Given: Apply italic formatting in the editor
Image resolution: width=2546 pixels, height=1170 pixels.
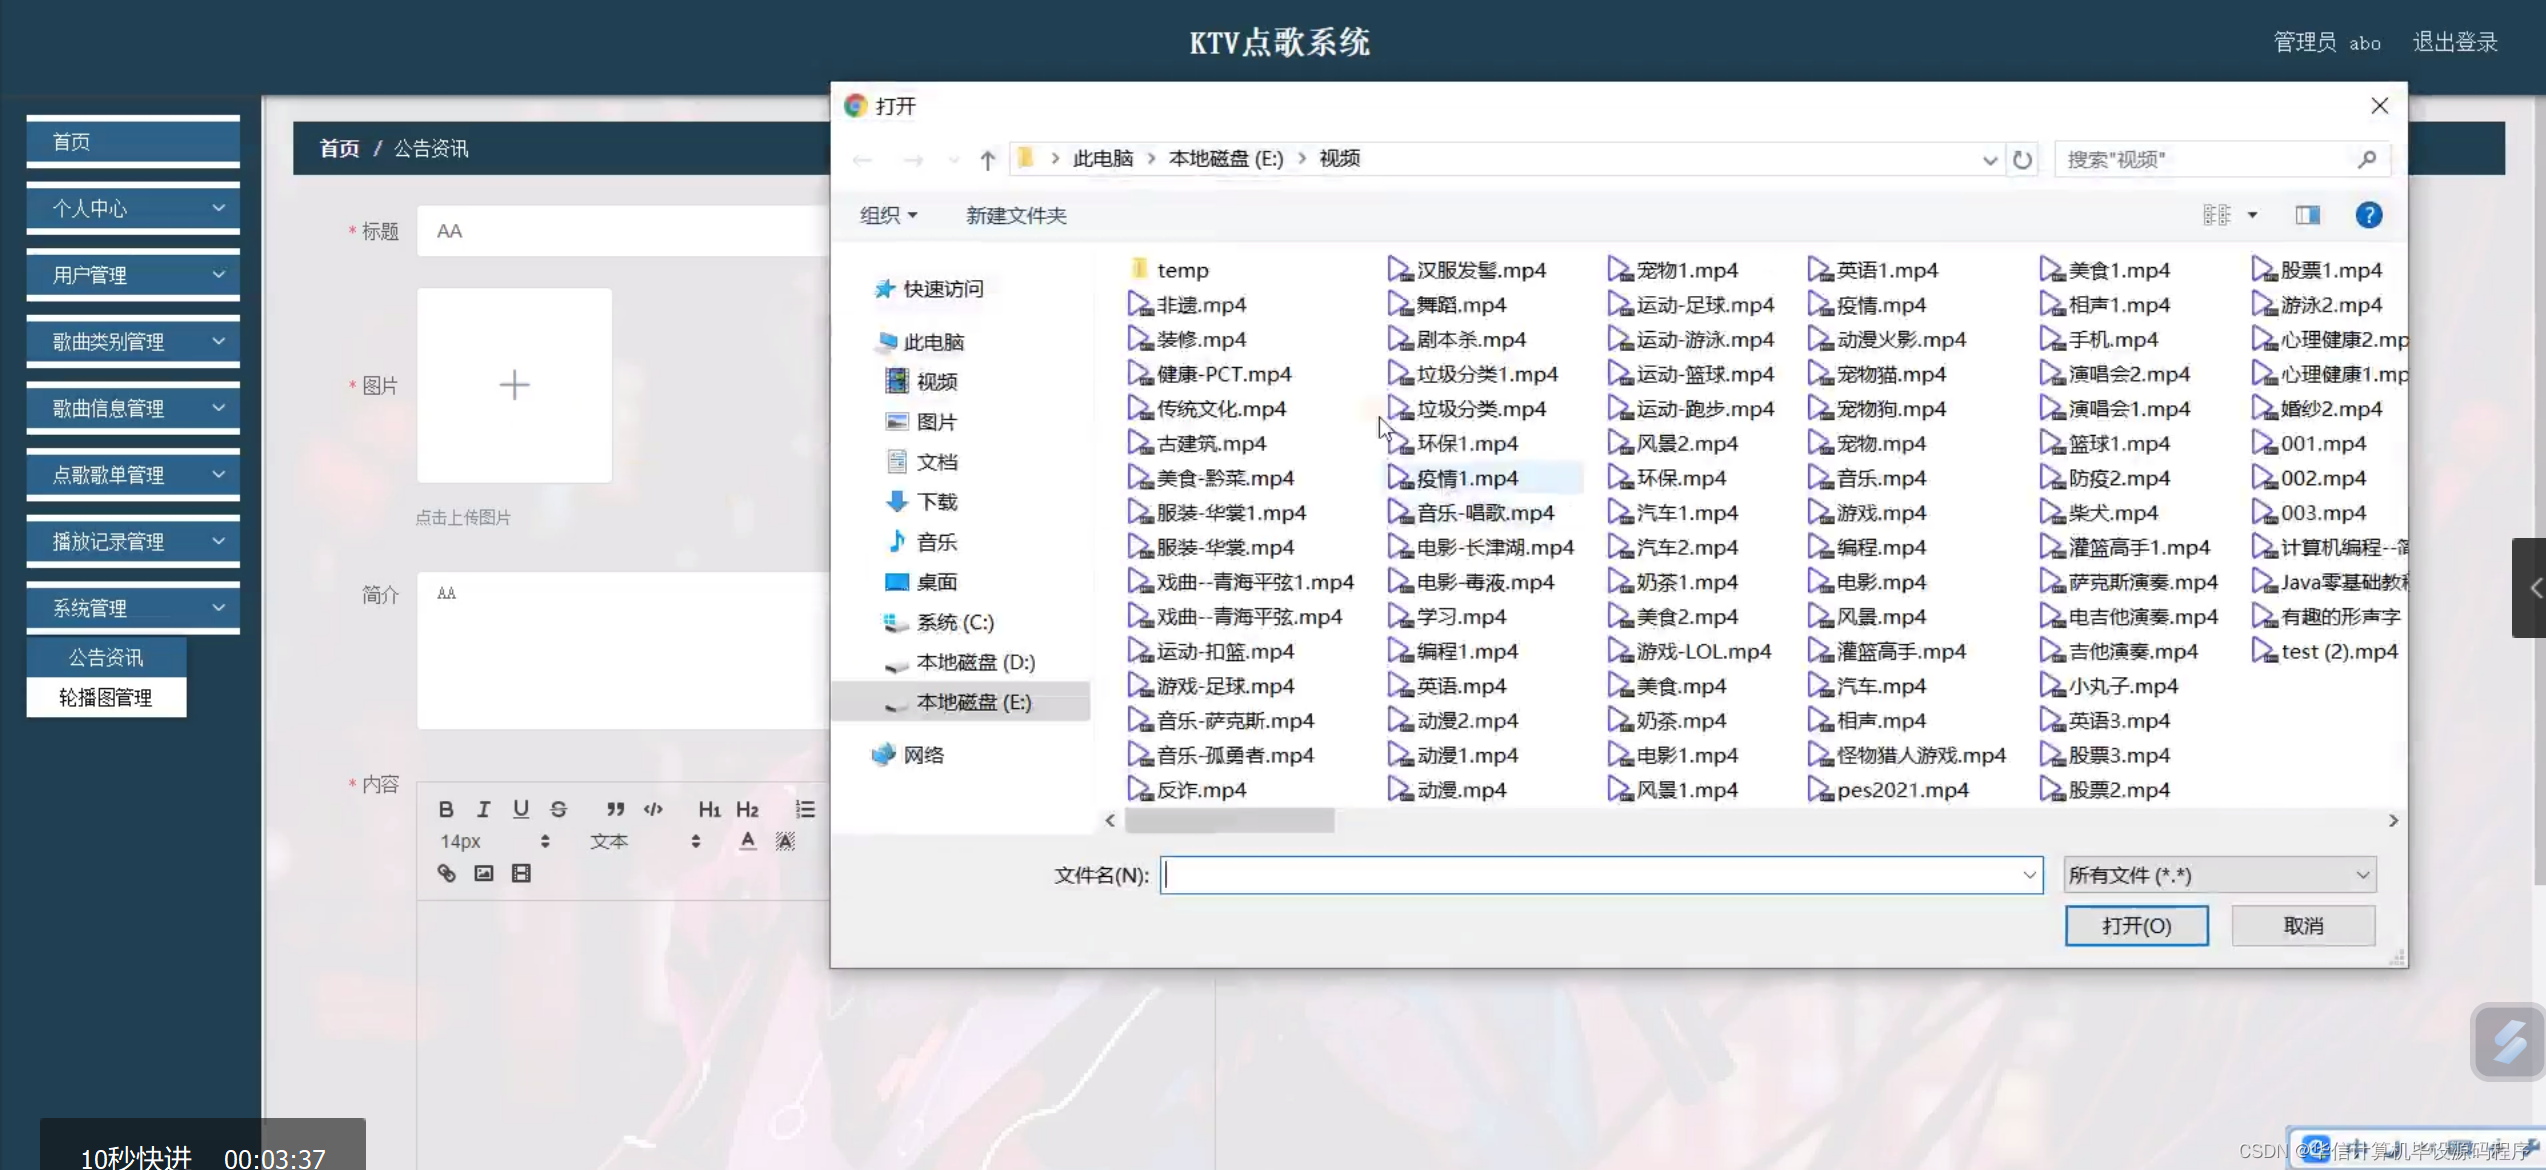Looking at the screenshot, I should (483, 808).
